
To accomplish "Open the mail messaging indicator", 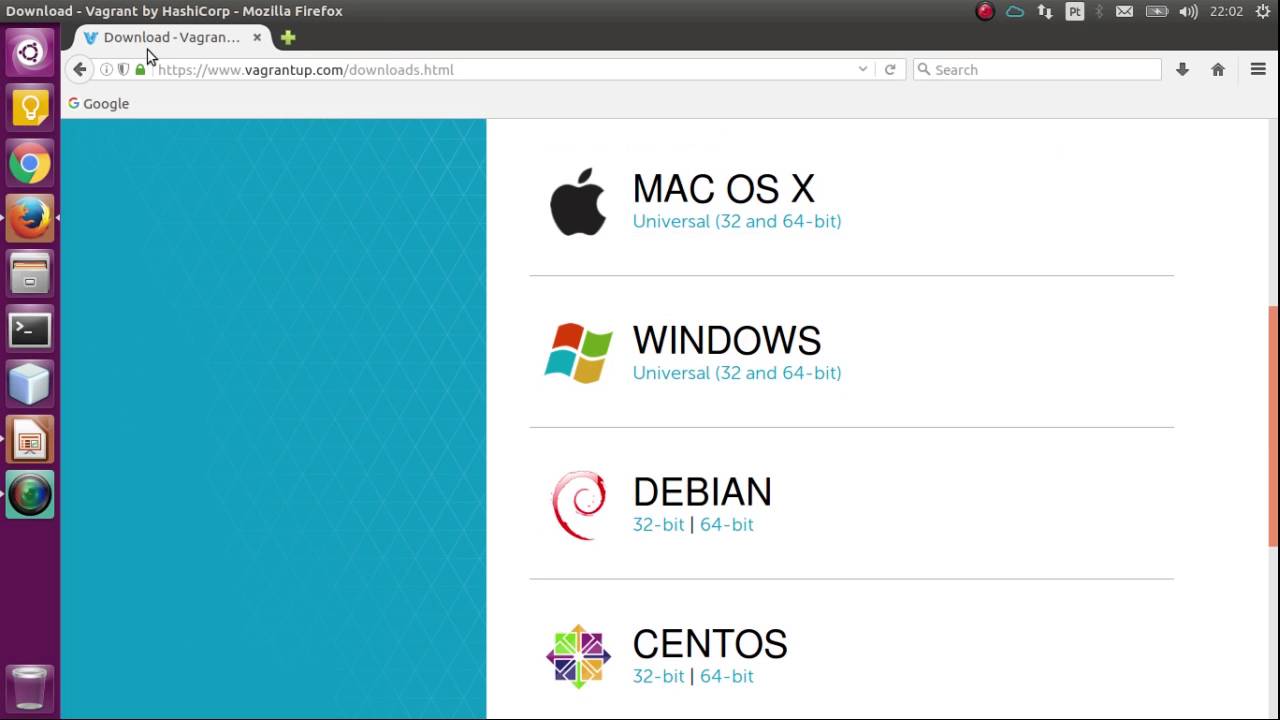I will tap(1125, 12).
